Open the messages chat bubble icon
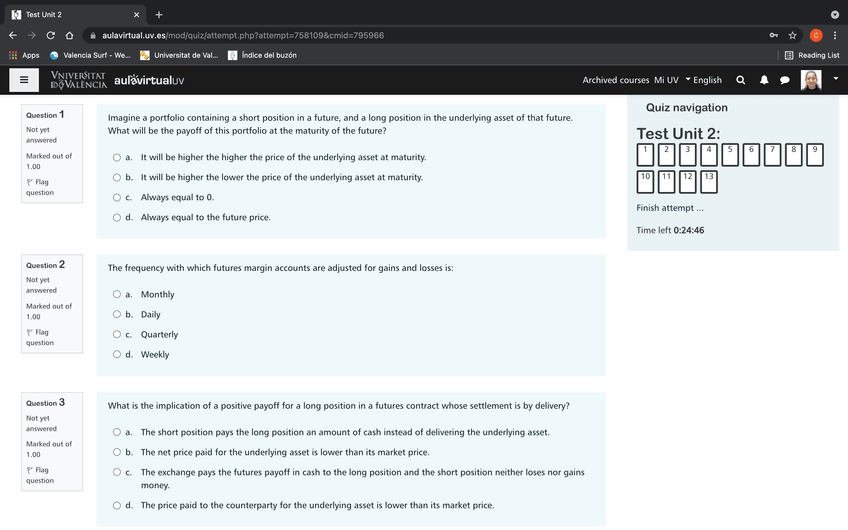848x530 pixels. [x=785, y=80]
